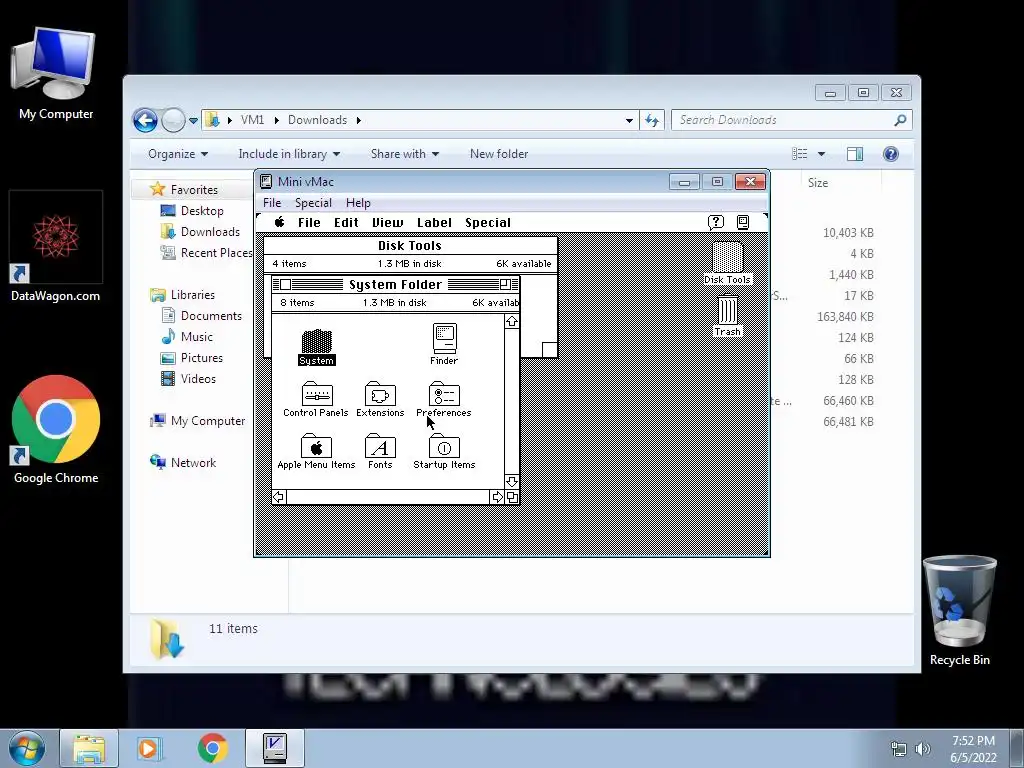
Task: Open Windows Explorer from the taskbar
Action: point(89,748)
